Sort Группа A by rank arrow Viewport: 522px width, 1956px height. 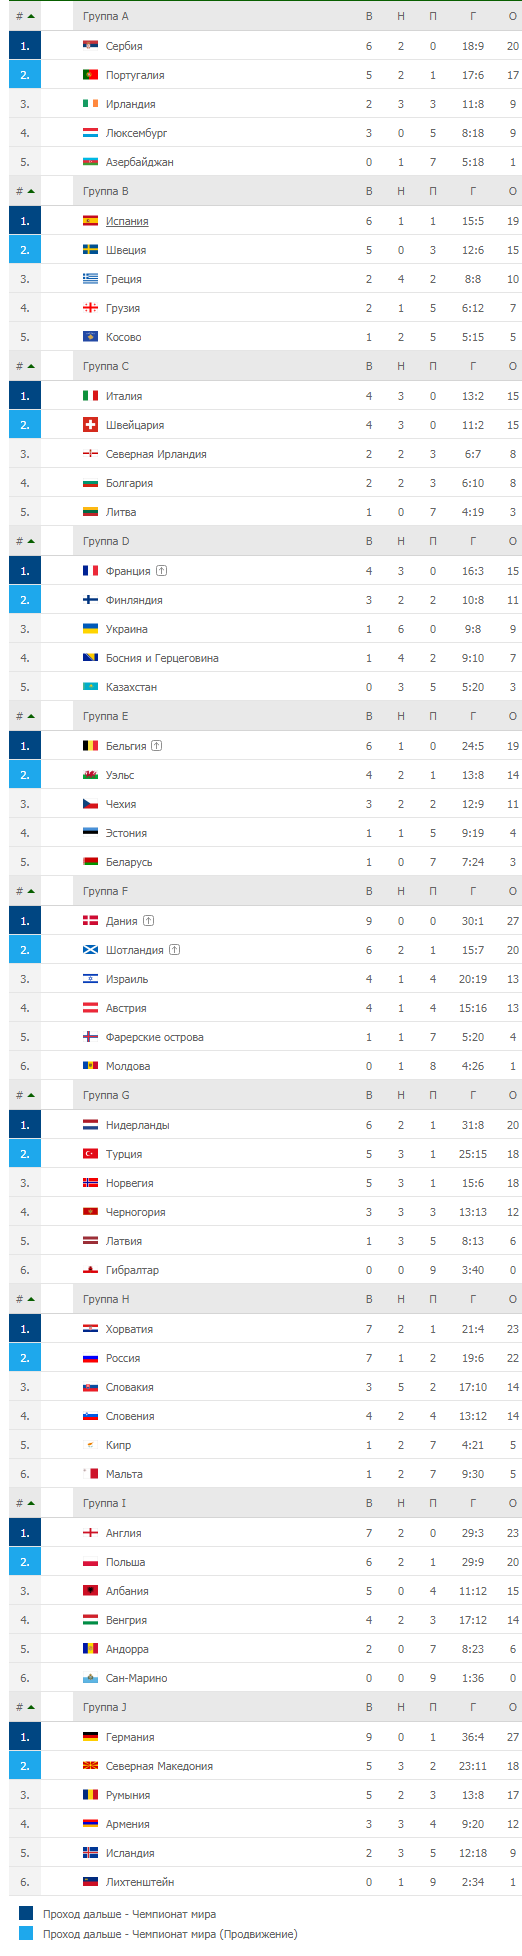31,16
